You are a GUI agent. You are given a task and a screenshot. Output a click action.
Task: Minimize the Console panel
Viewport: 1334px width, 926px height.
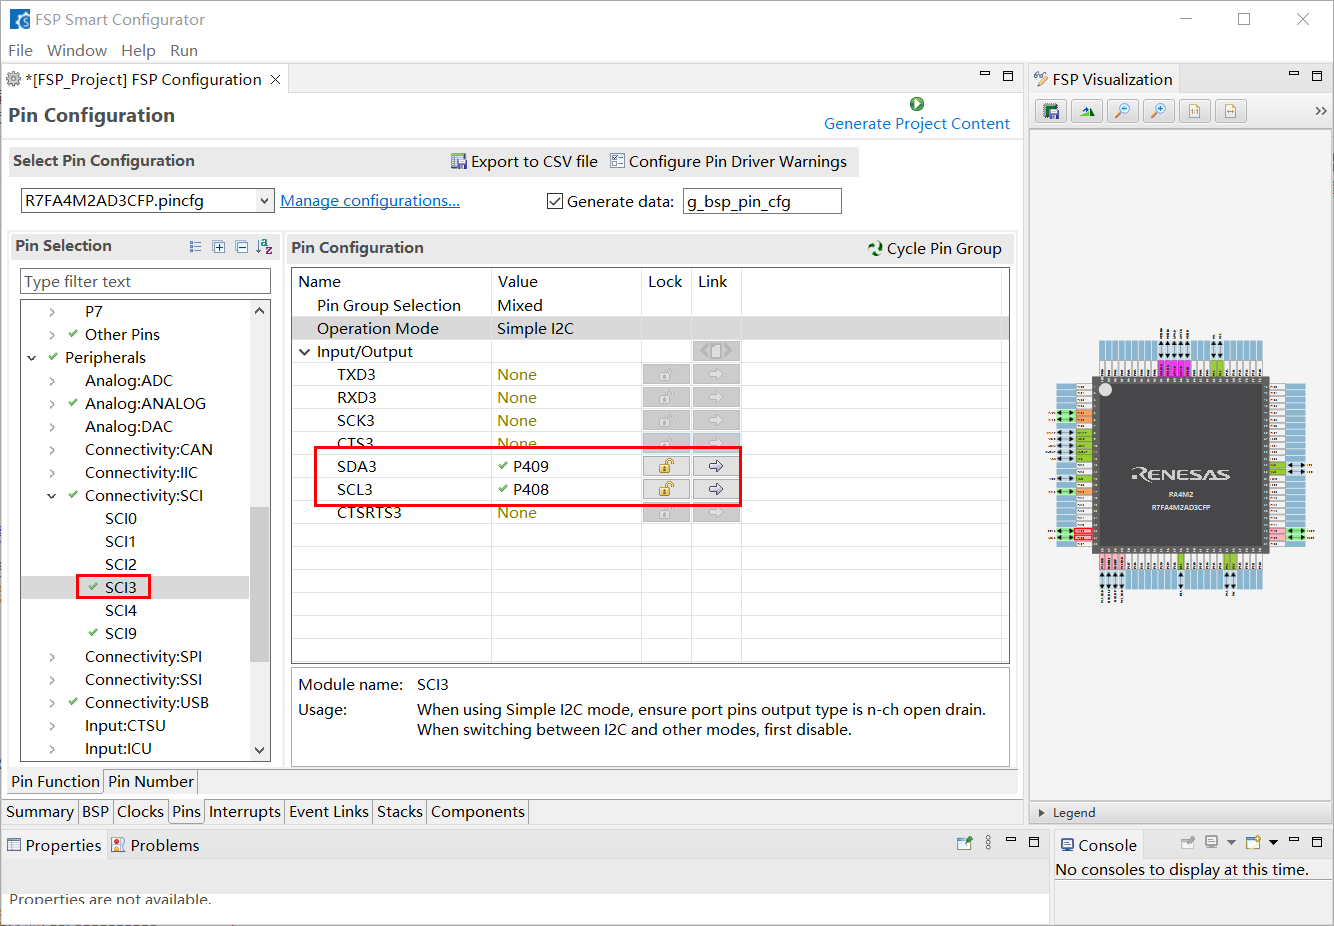point(1294,841)
